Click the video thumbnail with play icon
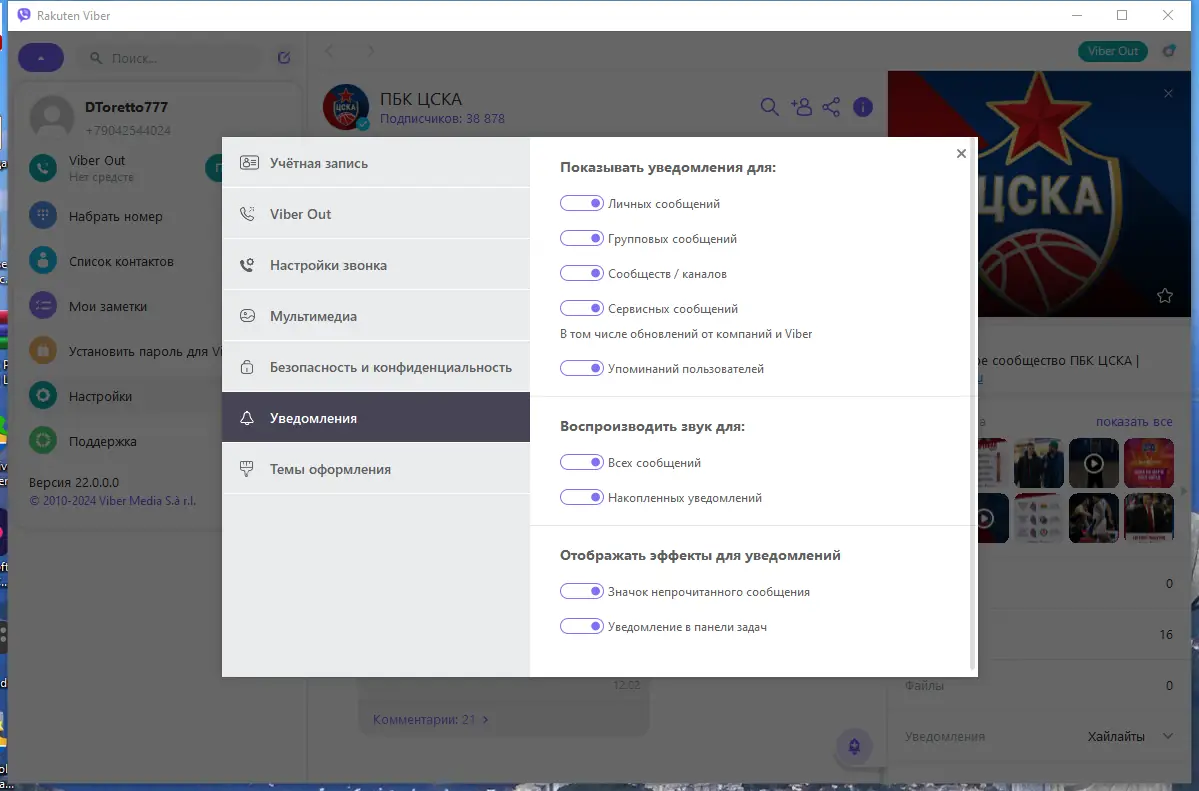Screen dimensions: 1199x791 [x=1093, y=463]
